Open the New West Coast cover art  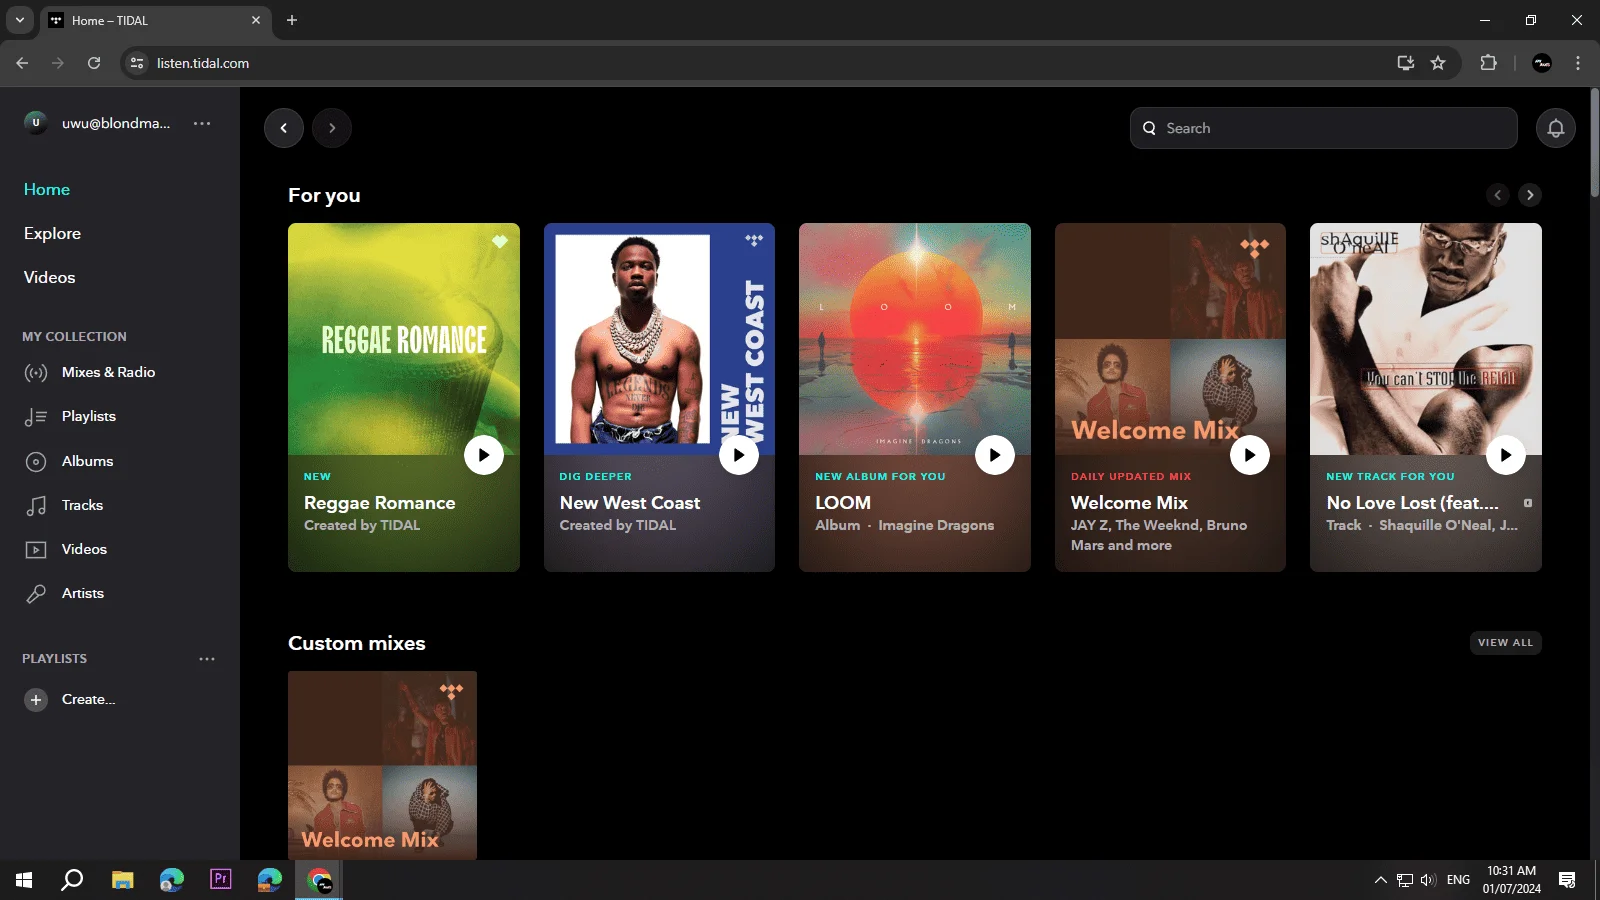659,339
